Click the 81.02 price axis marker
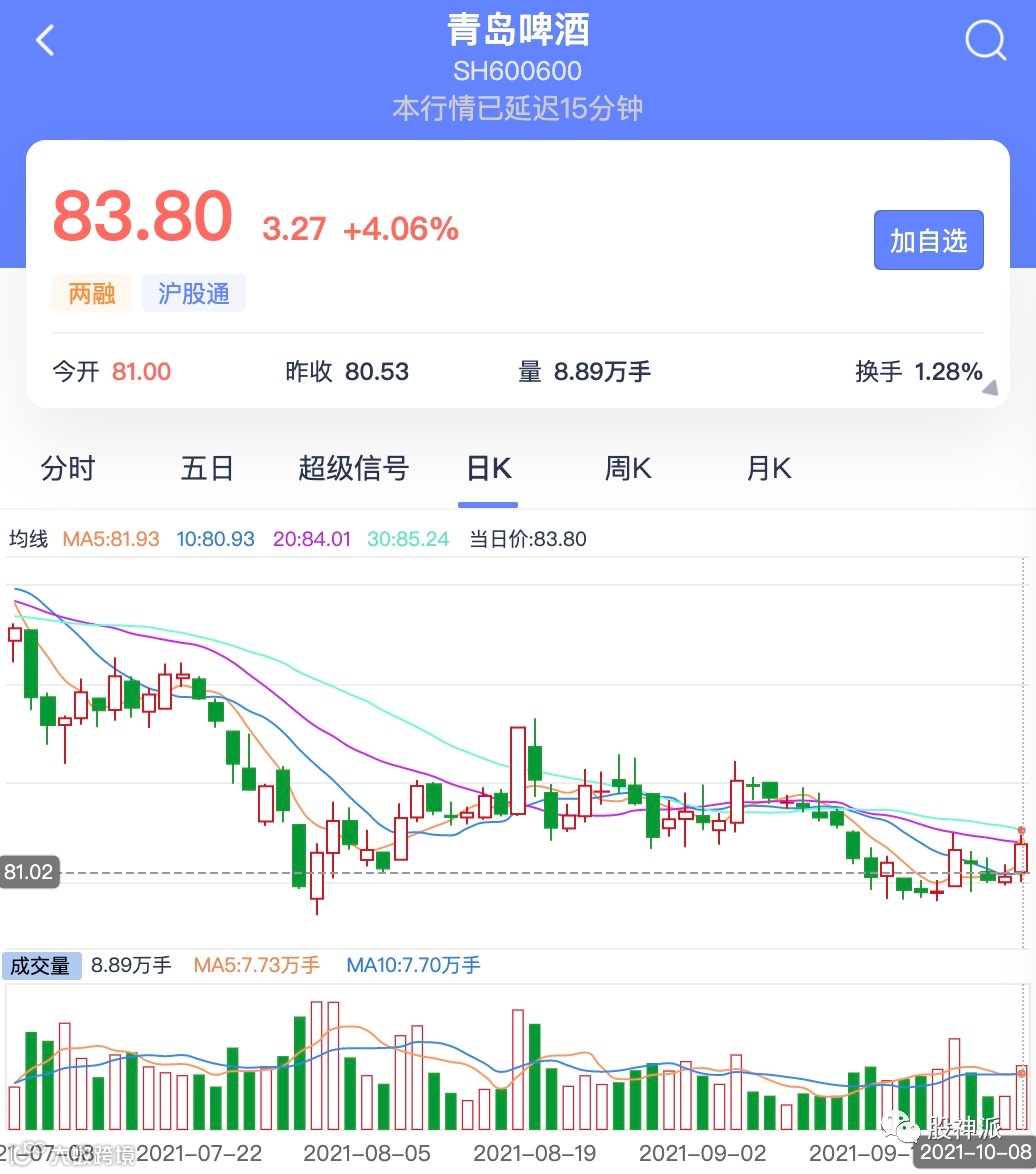Viewport: 1036px width, 1174px height. 29,872
